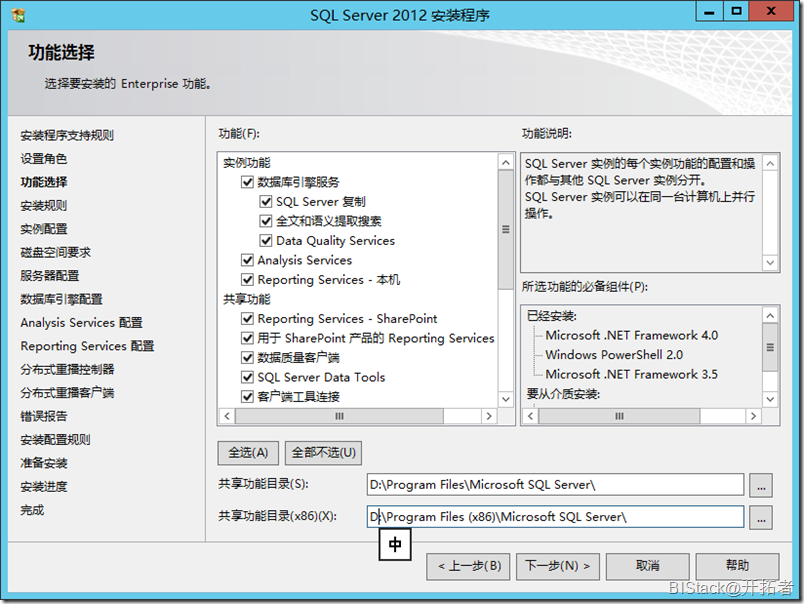Viewport: 804px width, 604px height.
Task: Toggle the 客户端工具连接 checkbox
Action: [247, 397]
